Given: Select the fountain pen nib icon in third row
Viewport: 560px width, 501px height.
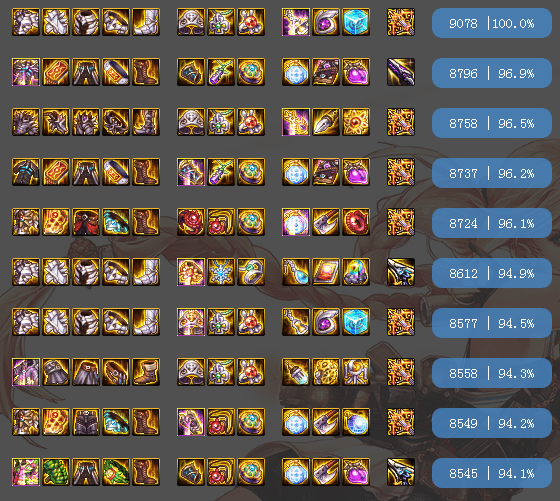Looking at the screenshot, I should coord(326,122).
